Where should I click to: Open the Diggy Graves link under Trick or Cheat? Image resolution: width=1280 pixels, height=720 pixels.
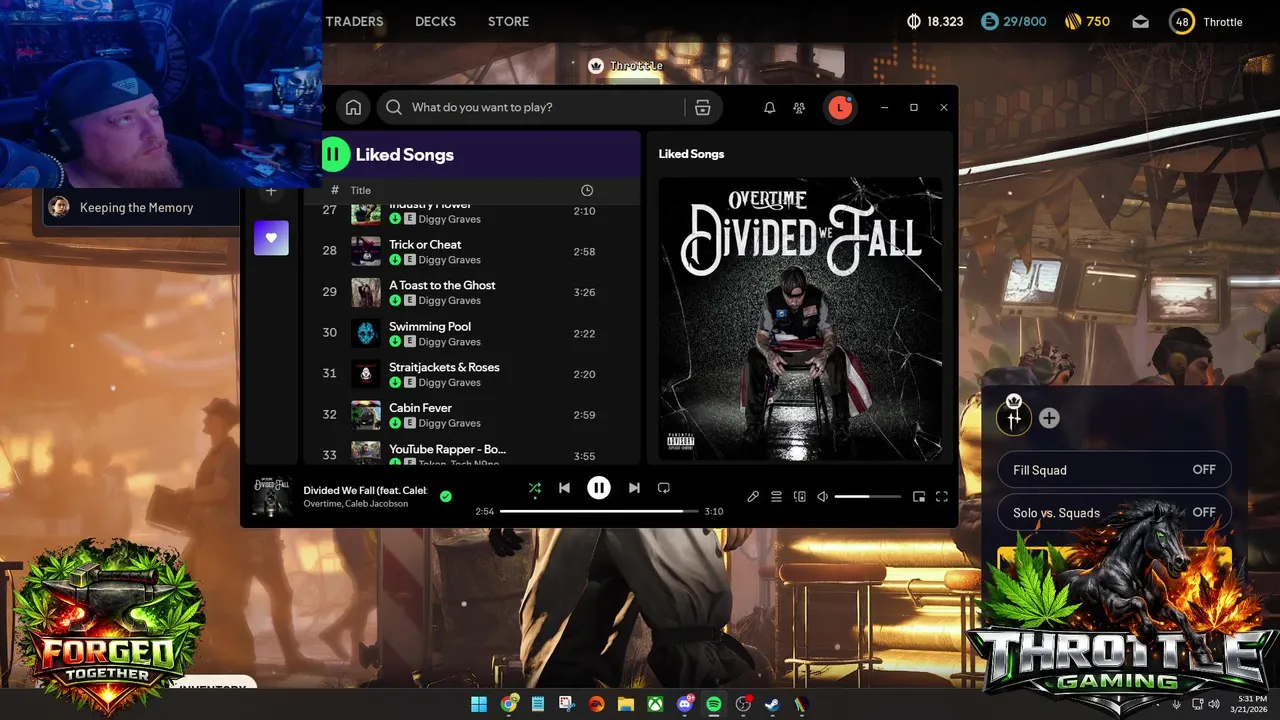[449, 260]
